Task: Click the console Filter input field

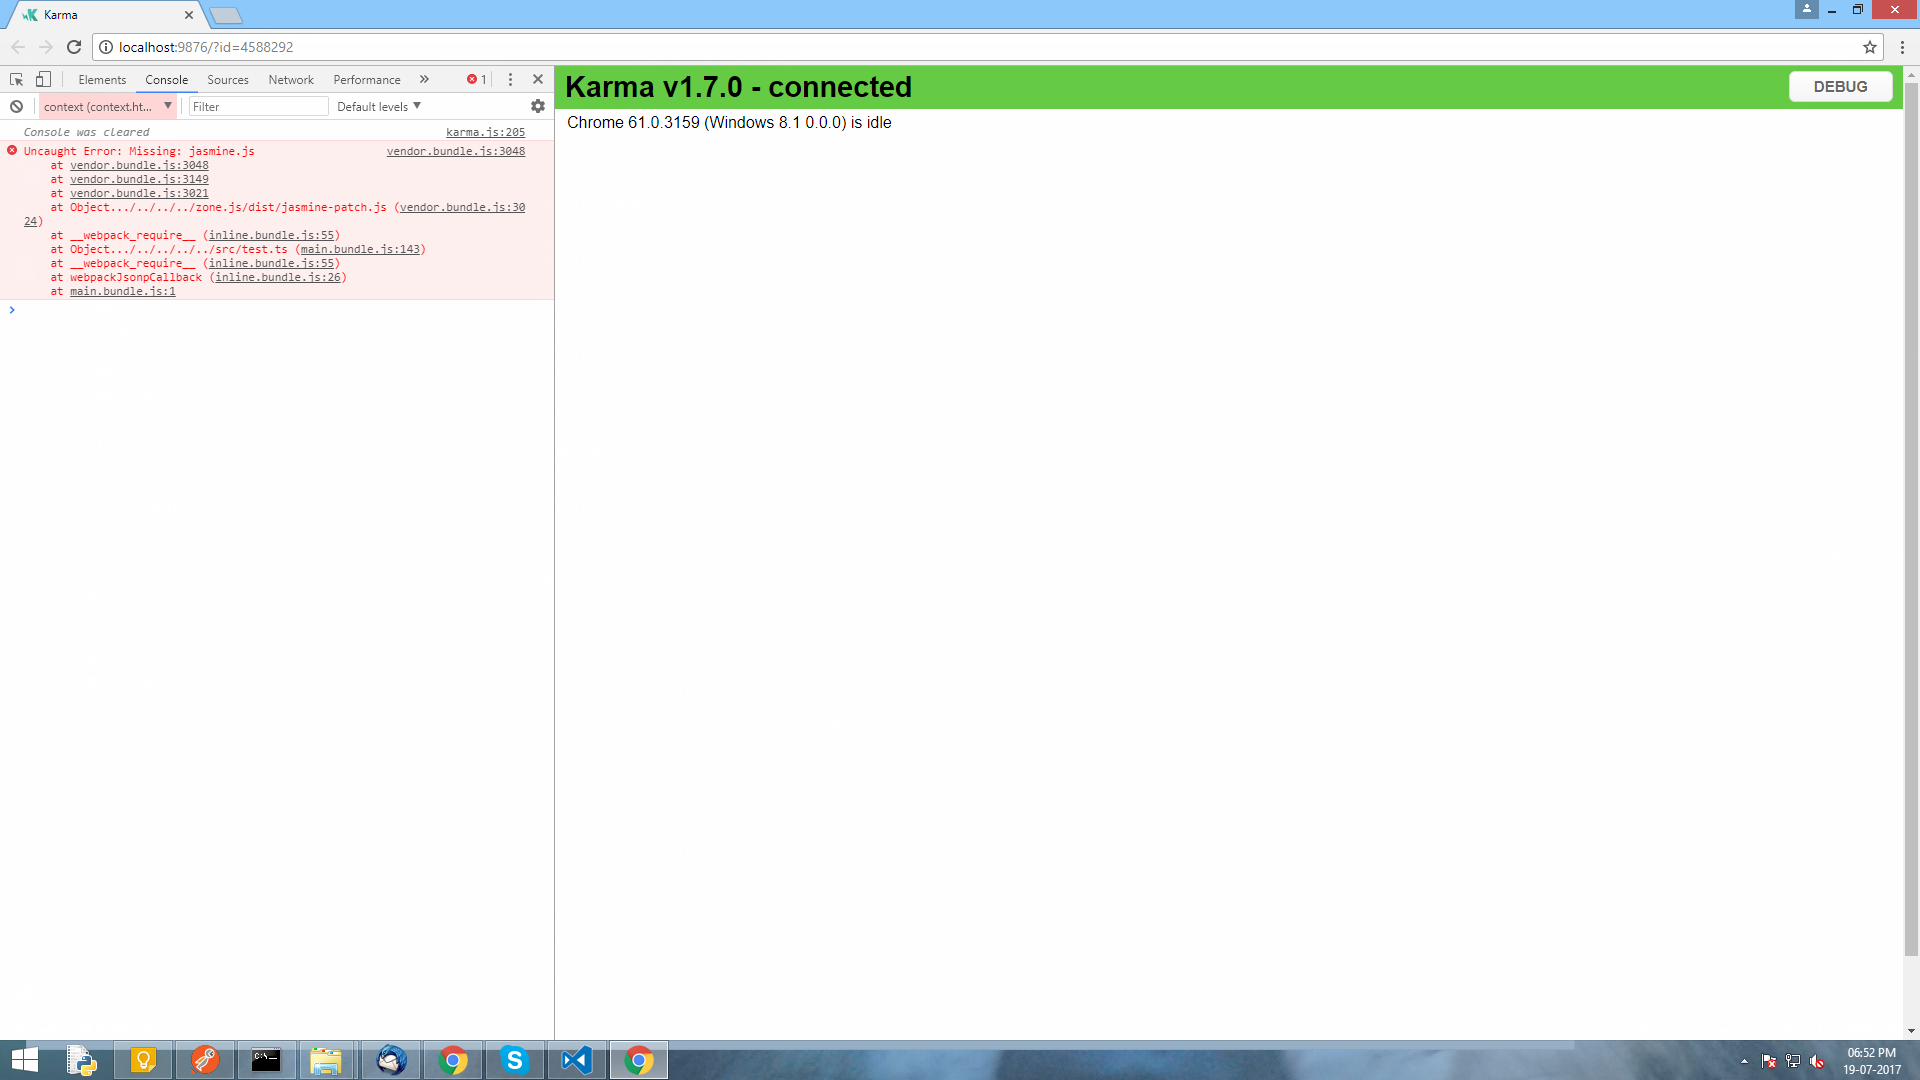Action: (258, 106)
